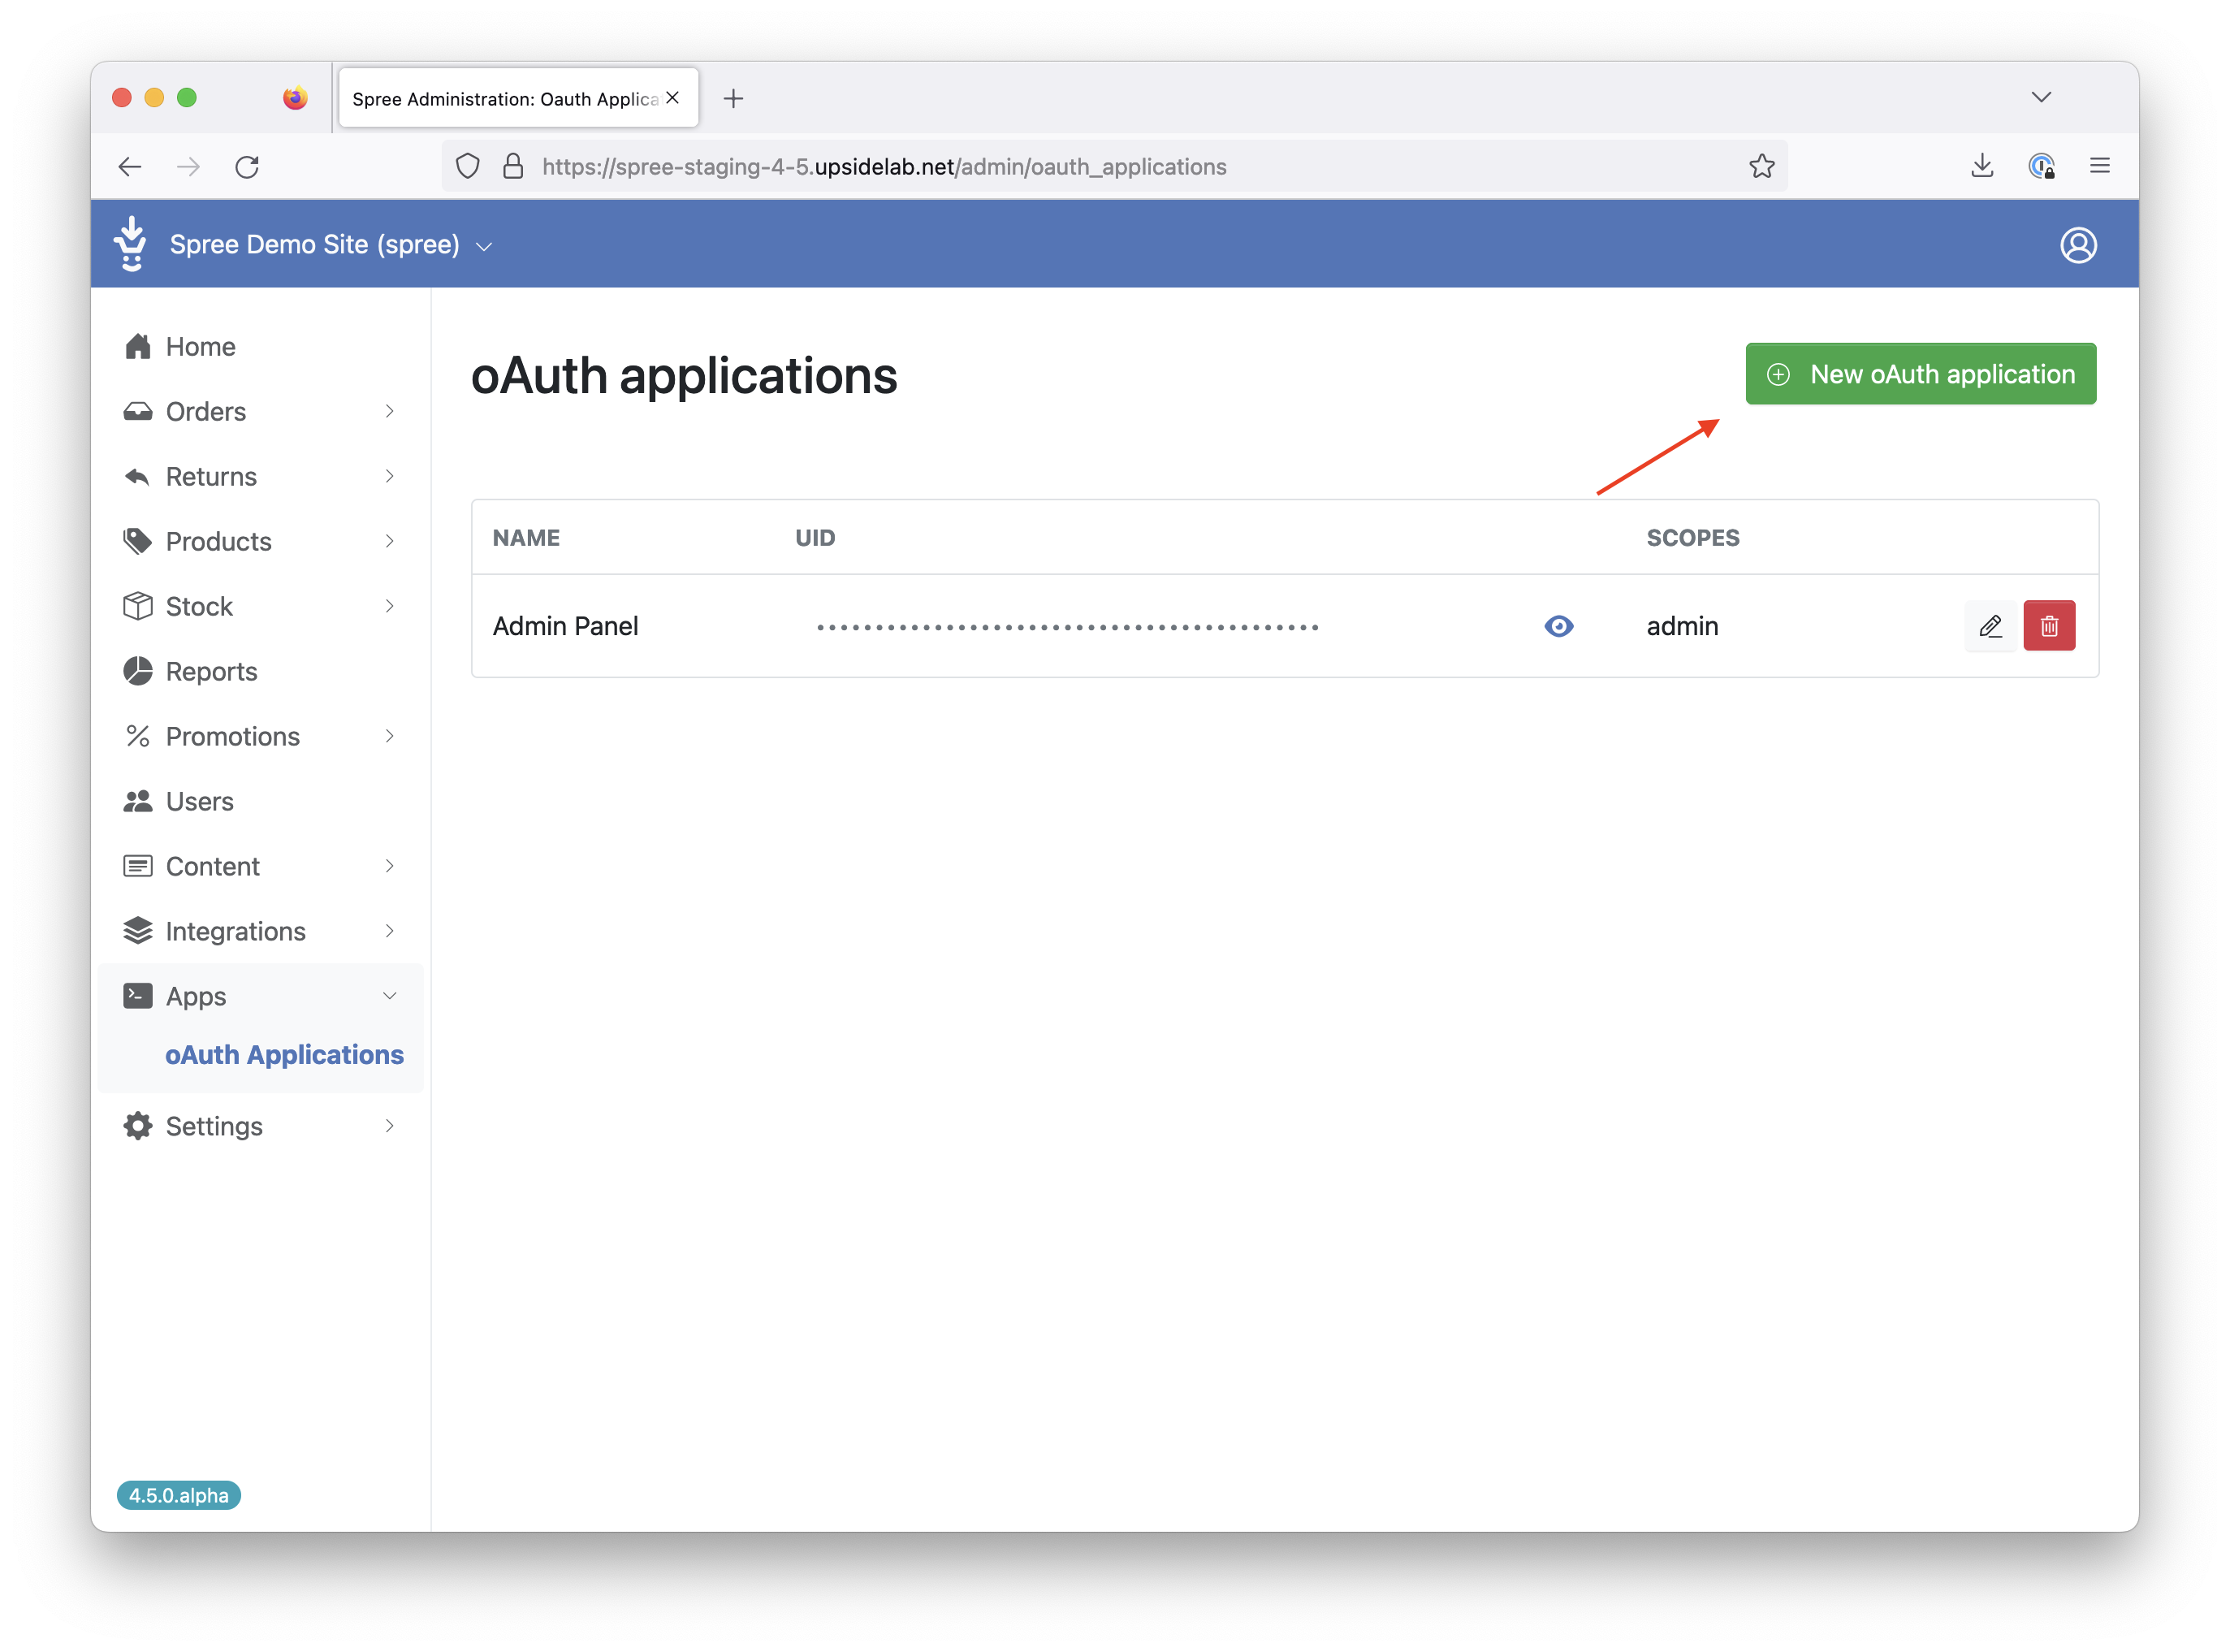Reload the page in the browser

247,167
